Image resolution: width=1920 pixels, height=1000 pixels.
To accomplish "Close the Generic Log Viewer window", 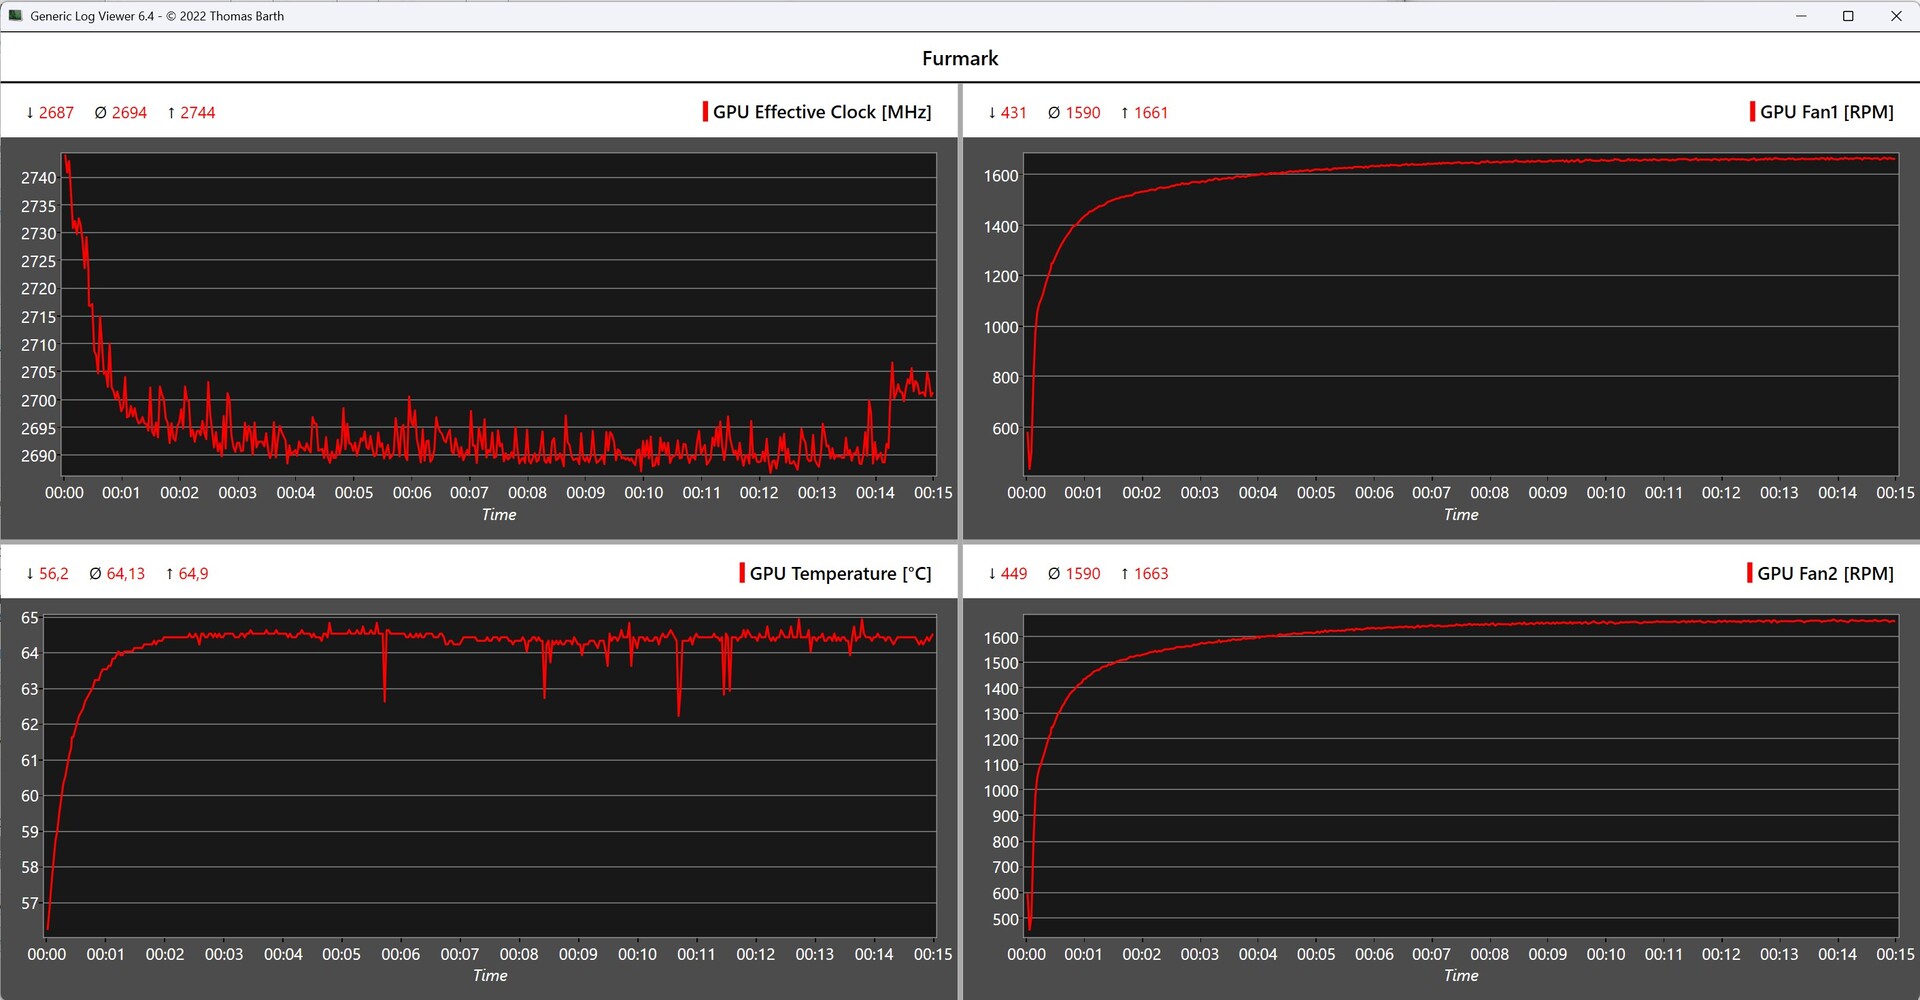I will coord(1895,16).
